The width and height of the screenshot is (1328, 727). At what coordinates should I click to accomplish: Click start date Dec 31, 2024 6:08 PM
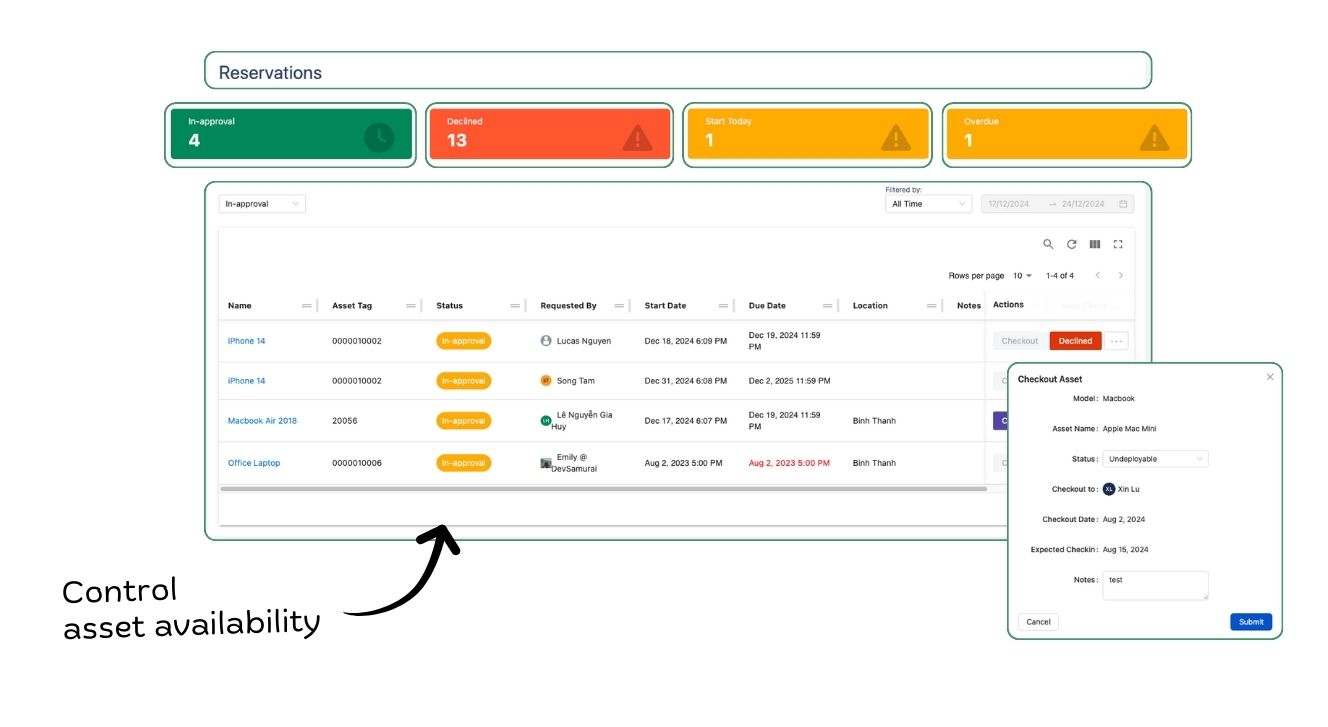pos(686,381)
